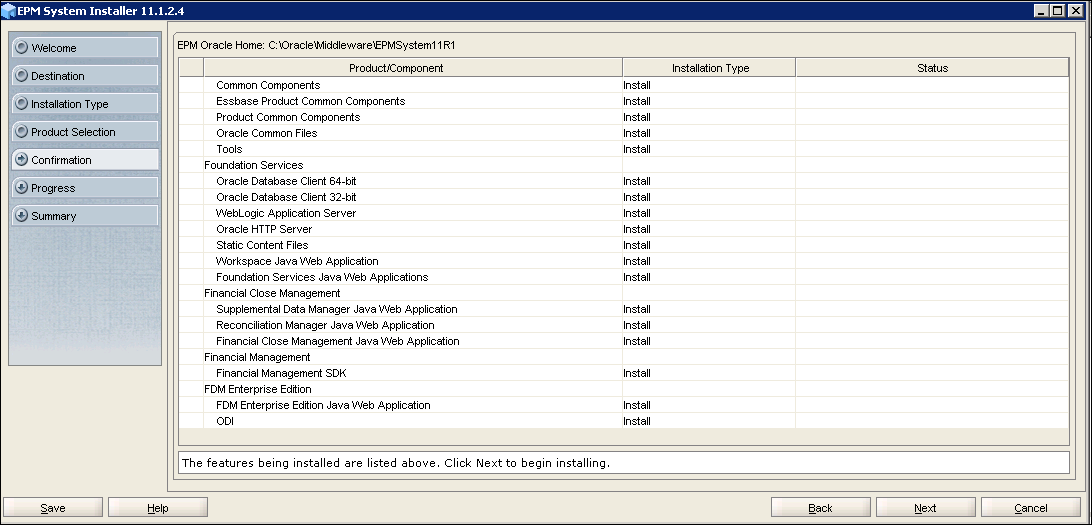Click the Welcome step icon
The height and width of the screenshot is (525, 1092).
(22, 47)
